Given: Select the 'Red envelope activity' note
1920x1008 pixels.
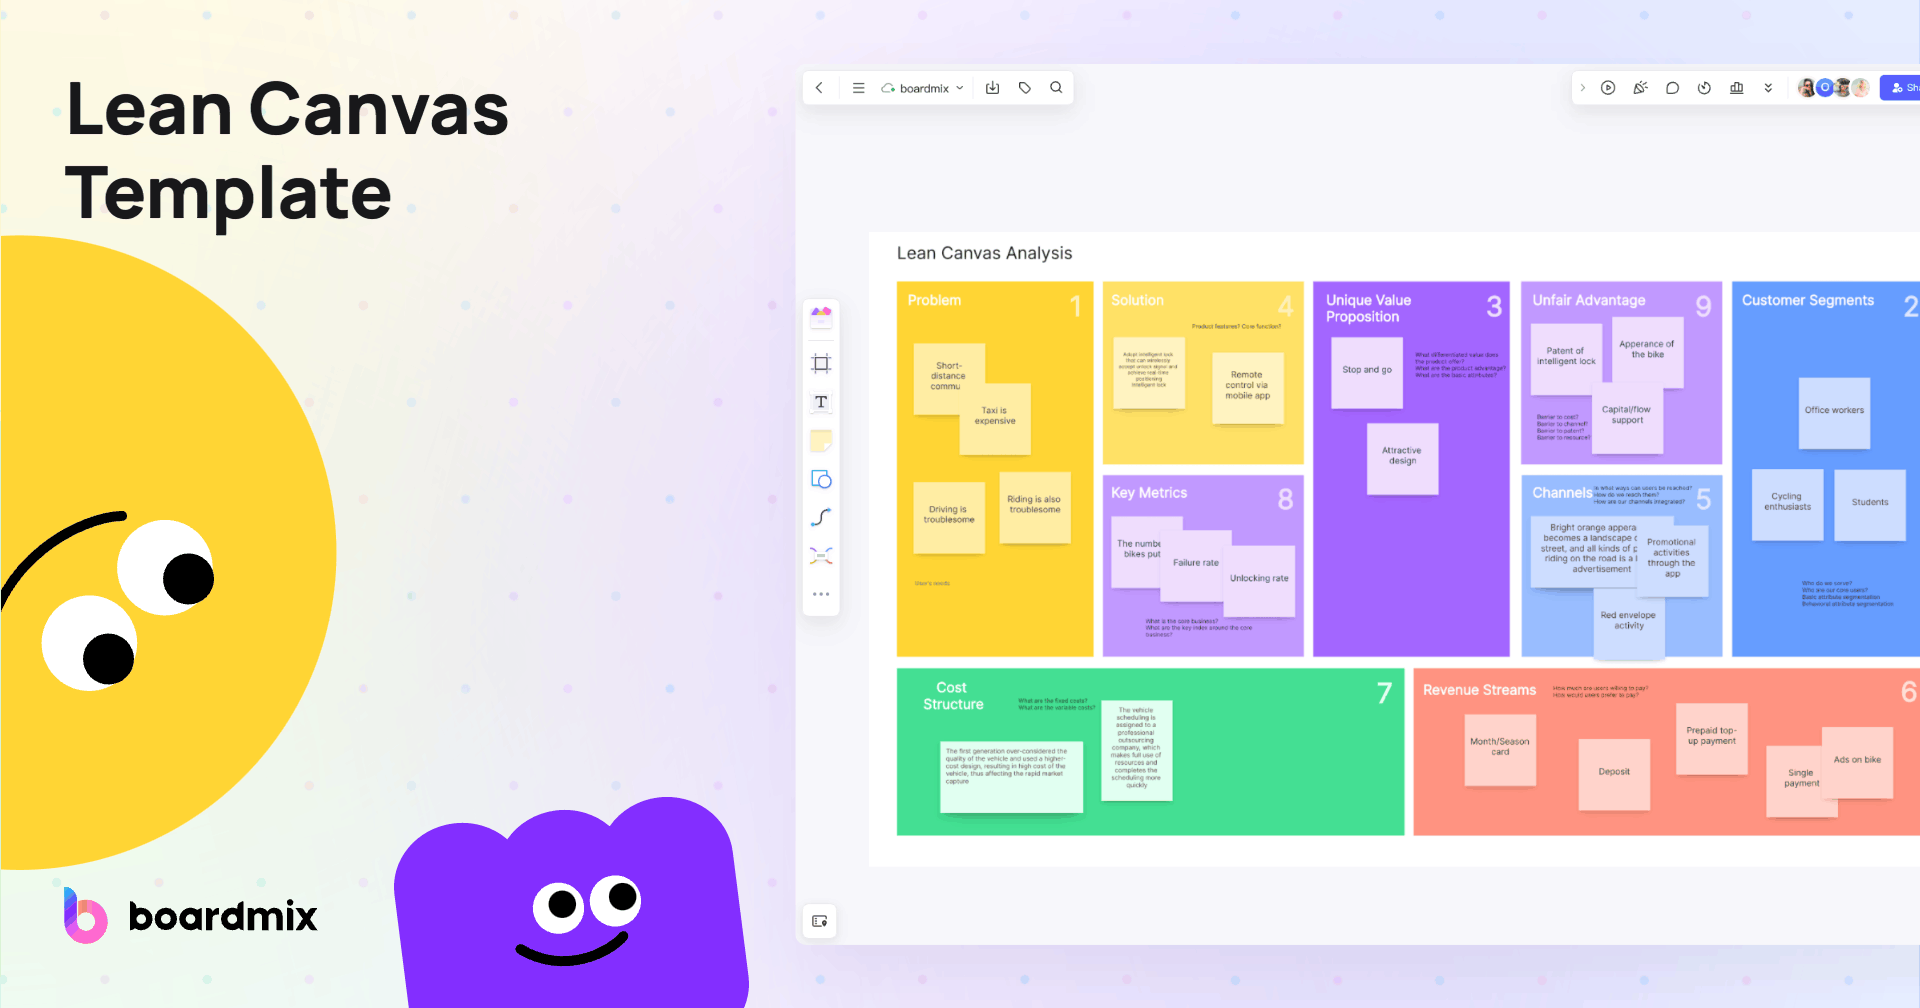Looking at the screenshot, I should click(x=1629, y=623).
